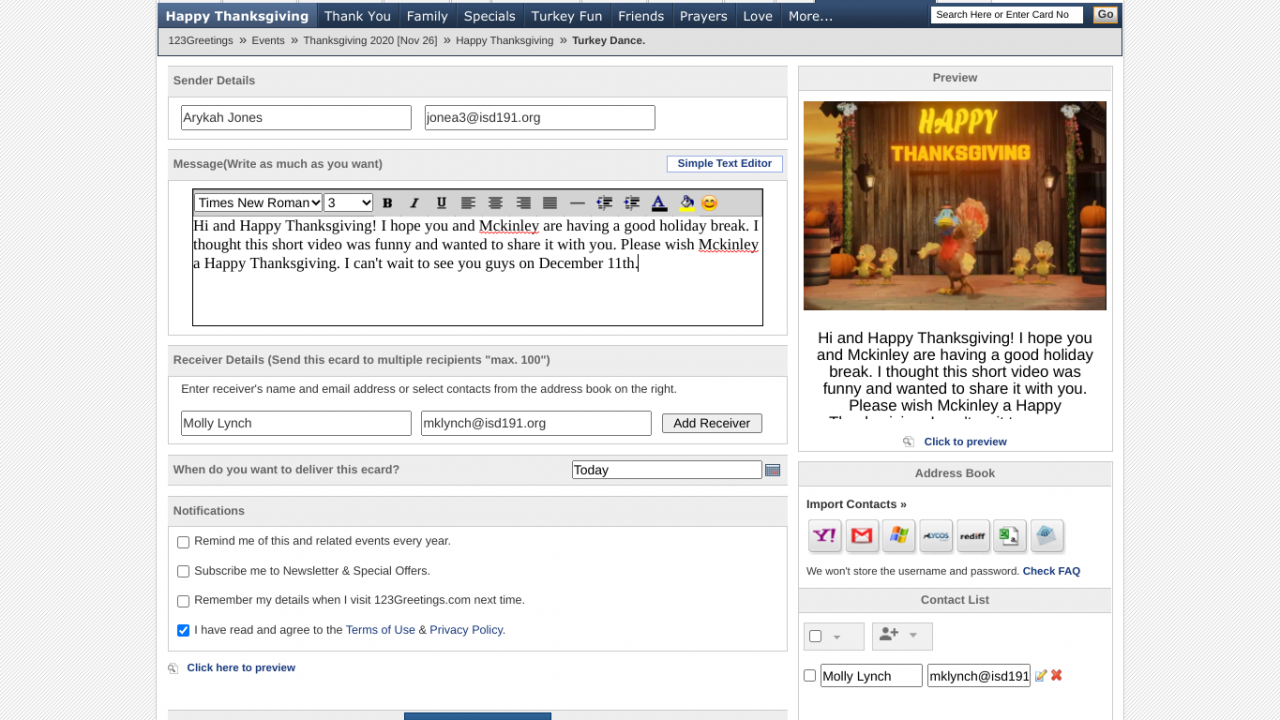Import contacts from the email envelope option
Viewport: 1280px width, 720px height.
tap(1047, 536)
